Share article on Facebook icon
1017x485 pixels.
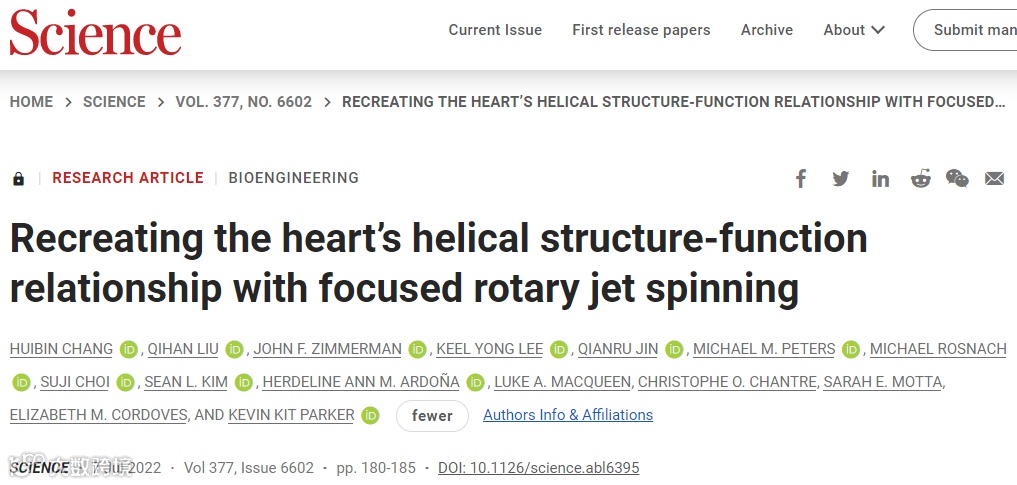pyautogui.click(x=801, y=179)
